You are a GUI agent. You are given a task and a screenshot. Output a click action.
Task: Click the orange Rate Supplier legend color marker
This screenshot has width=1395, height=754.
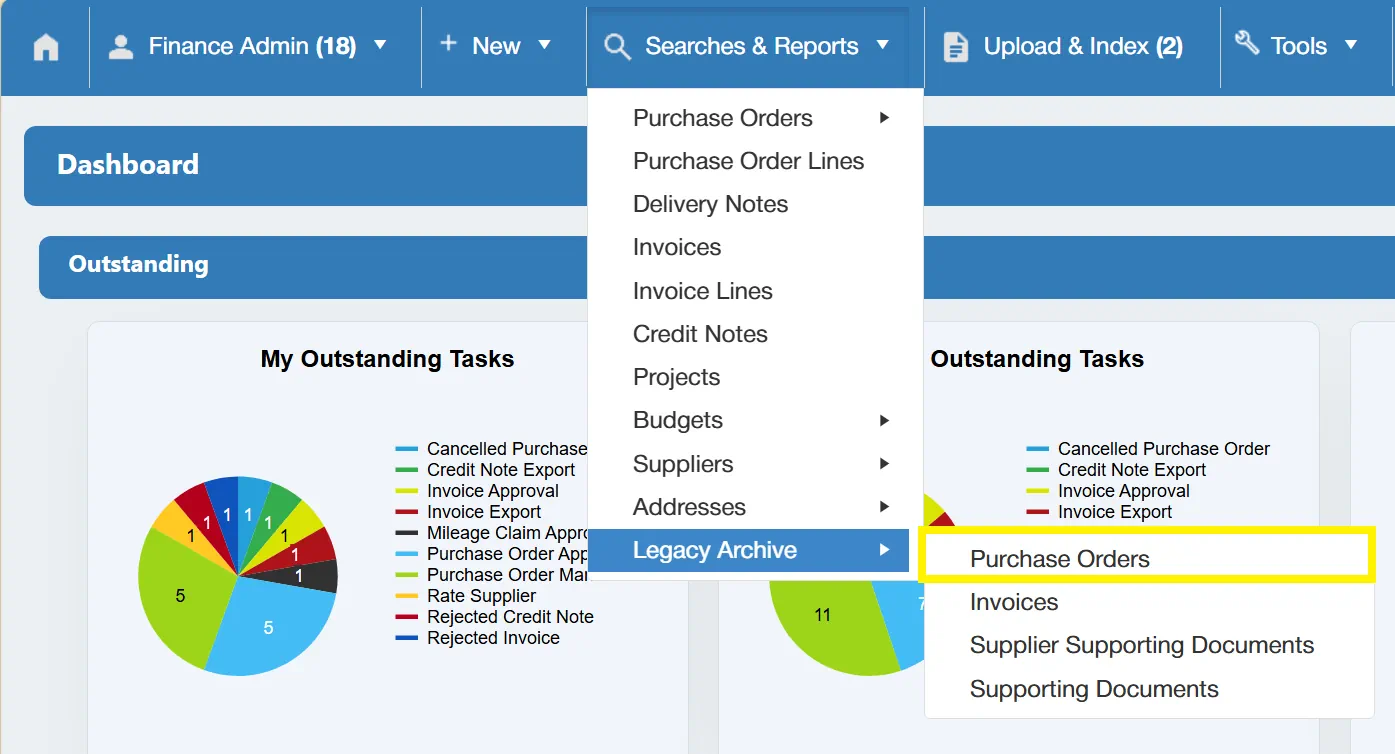[406, 596]
